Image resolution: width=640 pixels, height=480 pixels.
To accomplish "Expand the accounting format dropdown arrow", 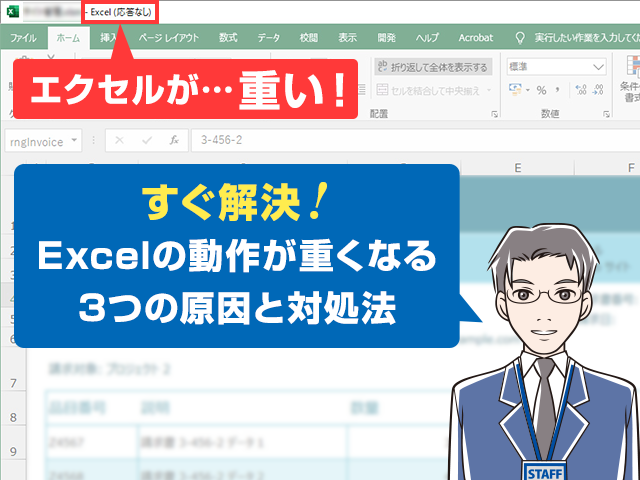I will click(528, 90).
